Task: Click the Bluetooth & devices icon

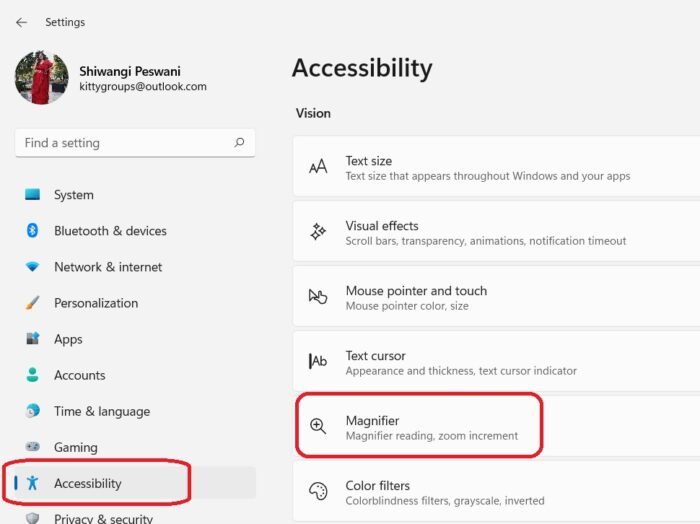Action: tap(32, 231)
